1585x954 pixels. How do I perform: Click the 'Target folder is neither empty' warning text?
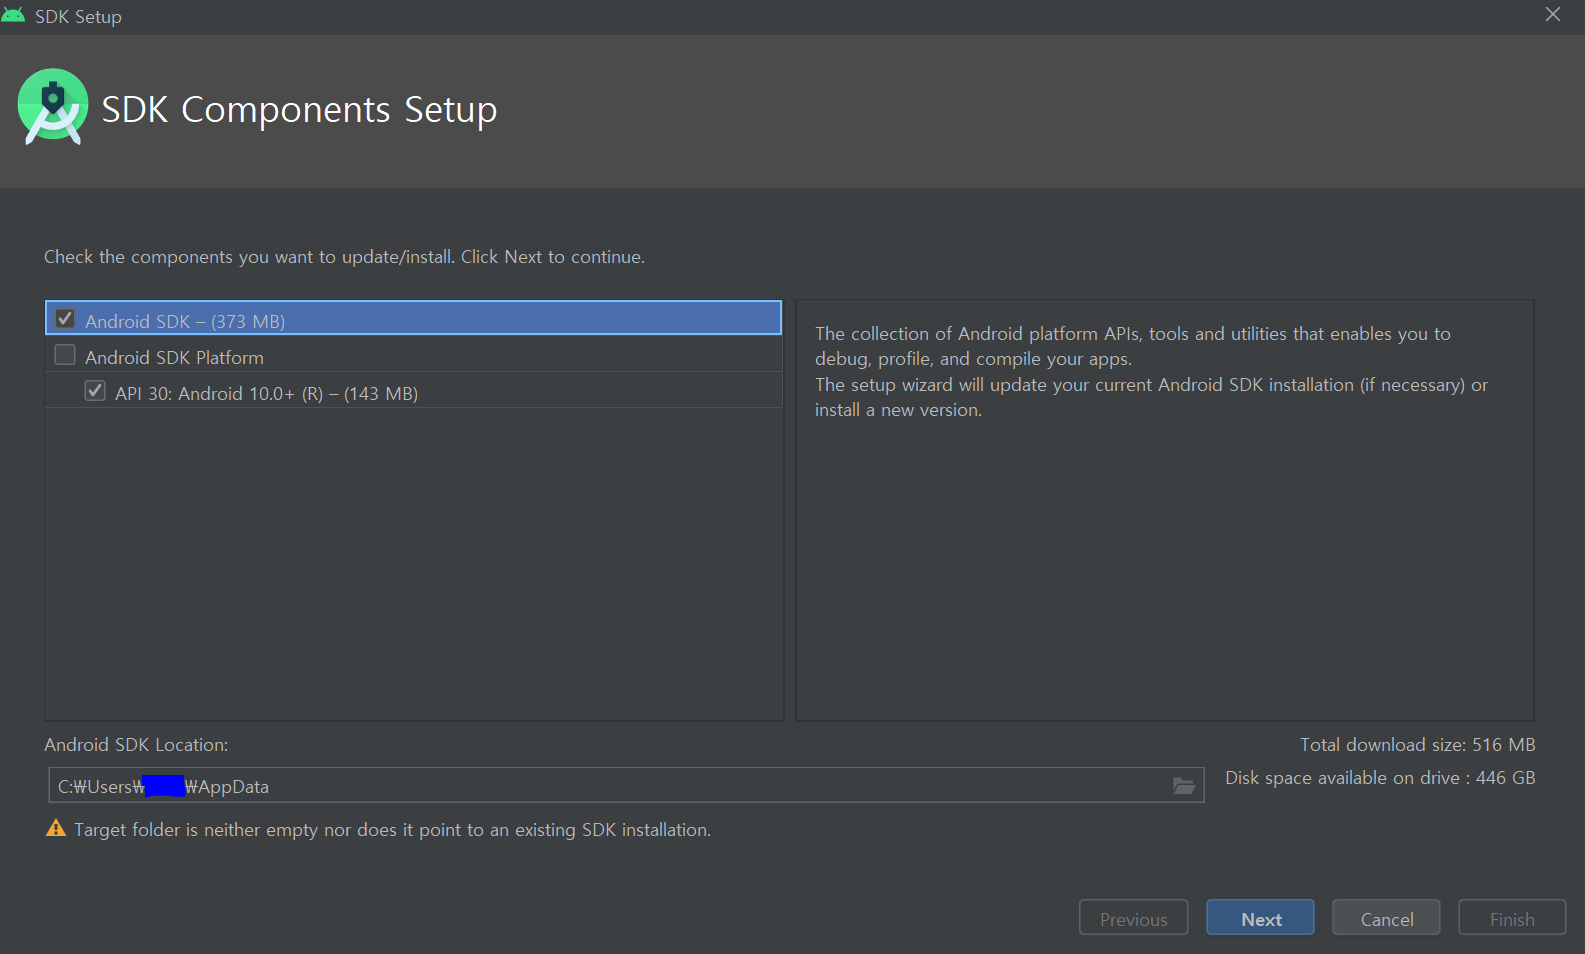(x=392, y=830)
